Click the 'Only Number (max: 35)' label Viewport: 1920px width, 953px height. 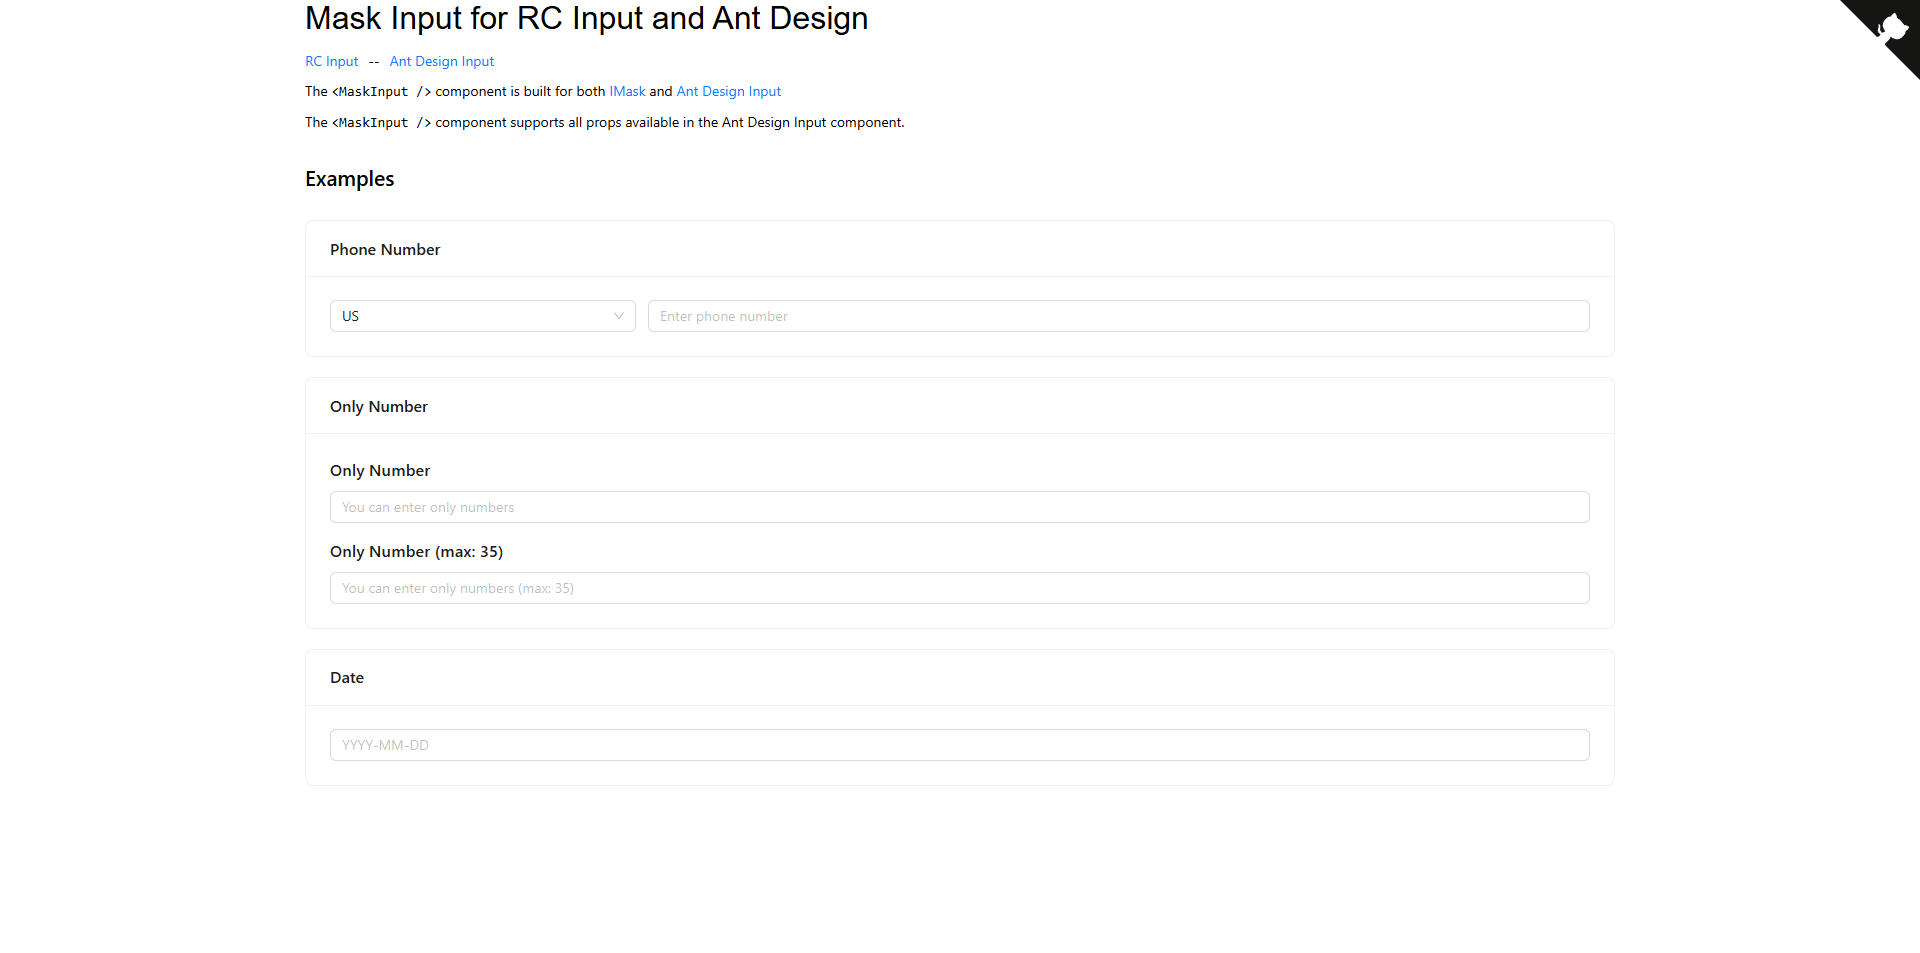click(x=416, y=552)
